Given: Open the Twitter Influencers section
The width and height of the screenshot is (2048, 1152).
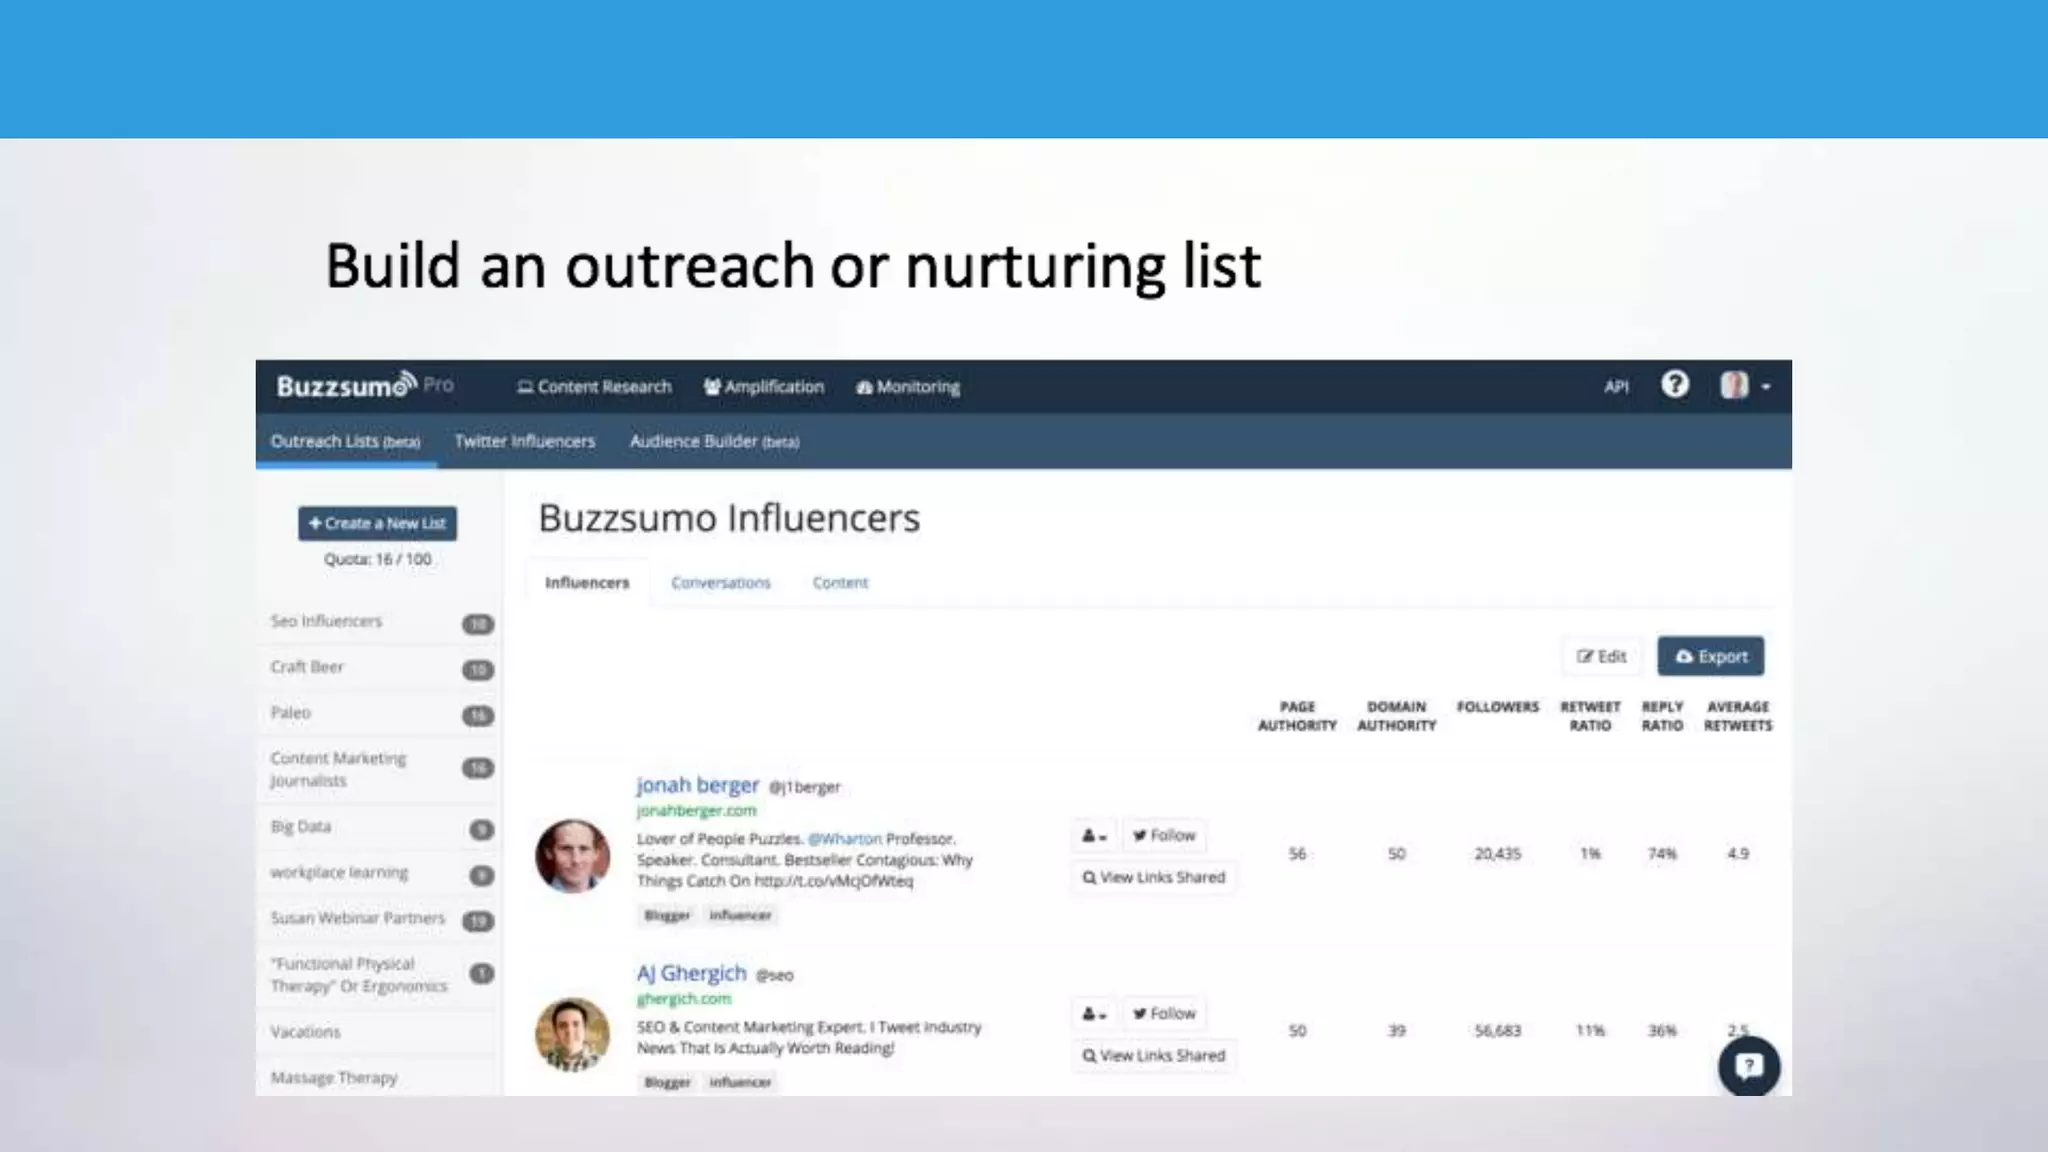Looking at the screenshot, I should (524, 441).
